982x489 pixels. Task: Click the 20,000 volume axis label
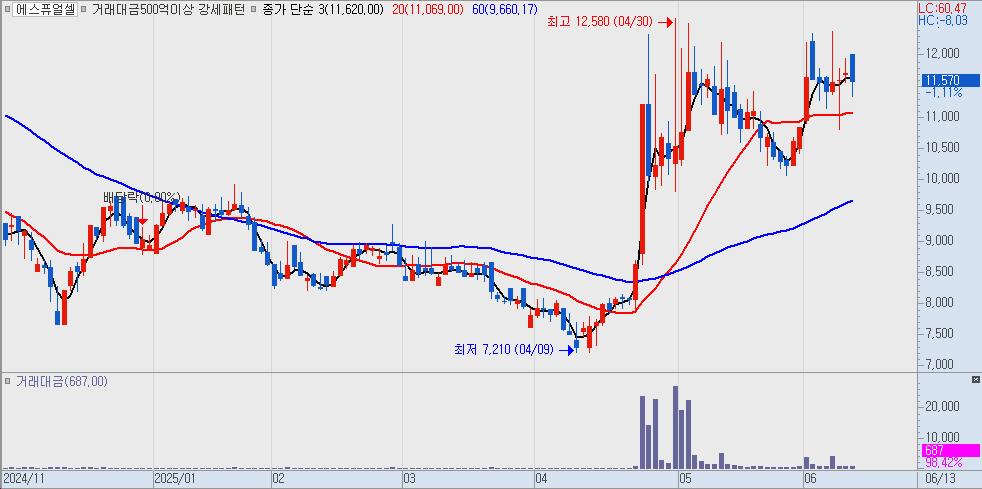coord(941,406)
